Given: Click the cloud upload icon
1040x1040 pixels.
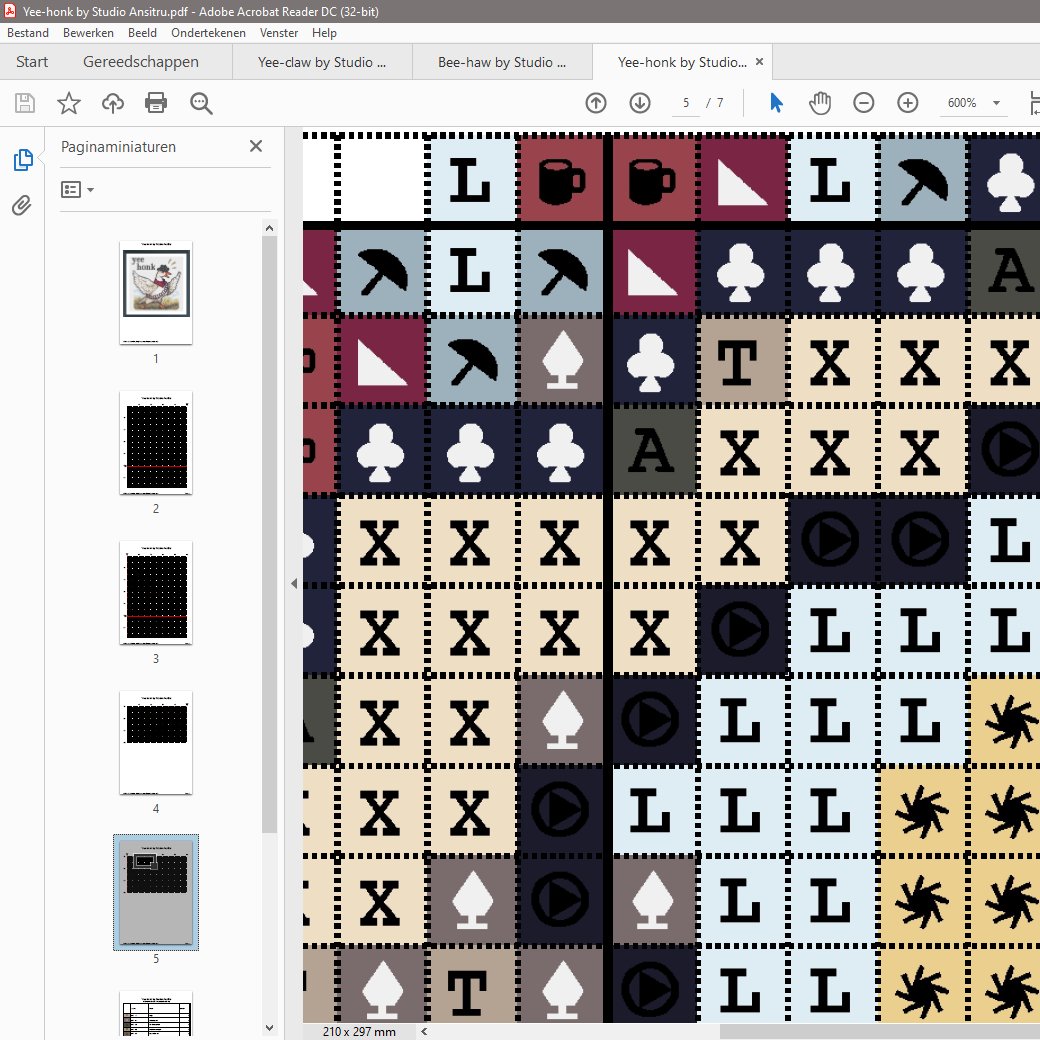Looking at the screenshot, I should (113, 103).
